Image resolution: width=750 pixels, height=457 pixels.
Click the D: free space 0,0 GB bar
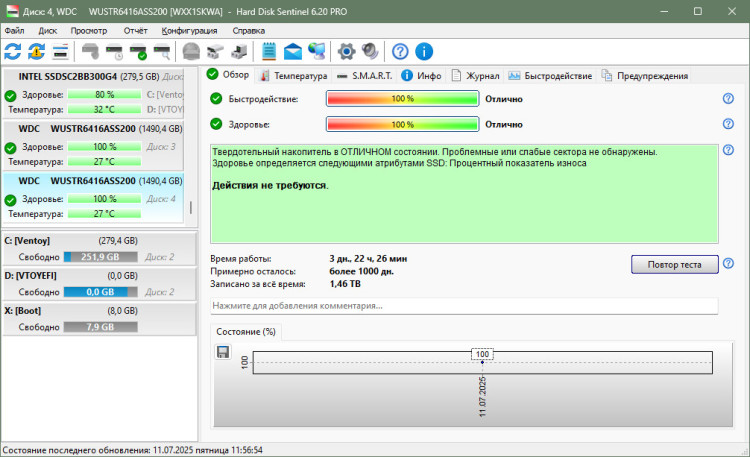pos(100,292)
